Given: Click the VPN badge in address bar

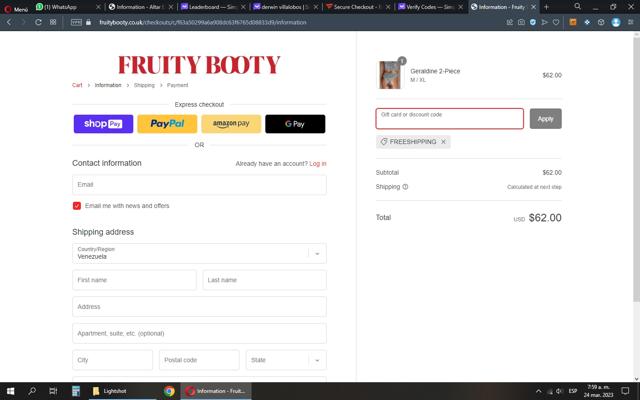Looking at the screenshot, I should click(76, 22).
